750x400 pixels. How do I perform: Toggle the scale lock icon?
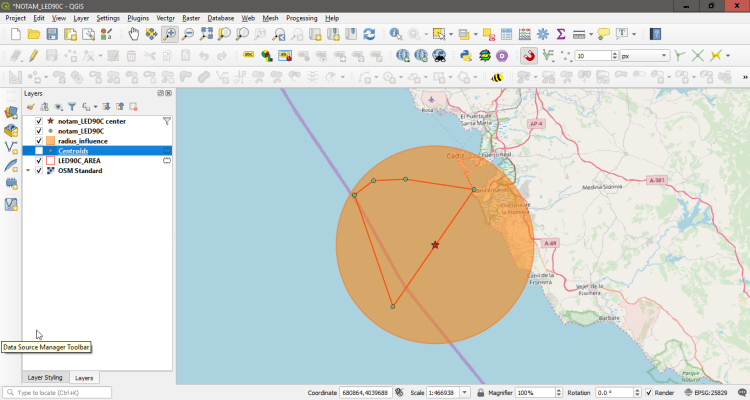[x=480, y=392]
